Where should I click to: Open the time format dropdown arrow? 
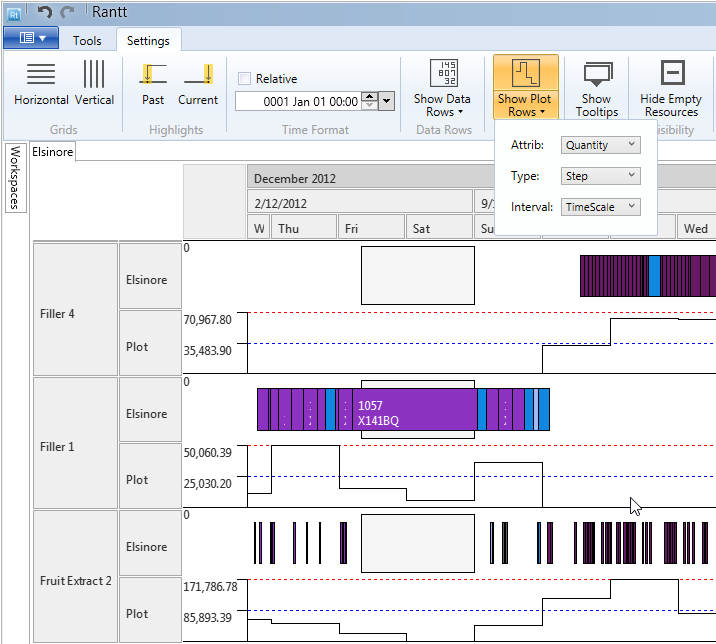click(387, 101)
